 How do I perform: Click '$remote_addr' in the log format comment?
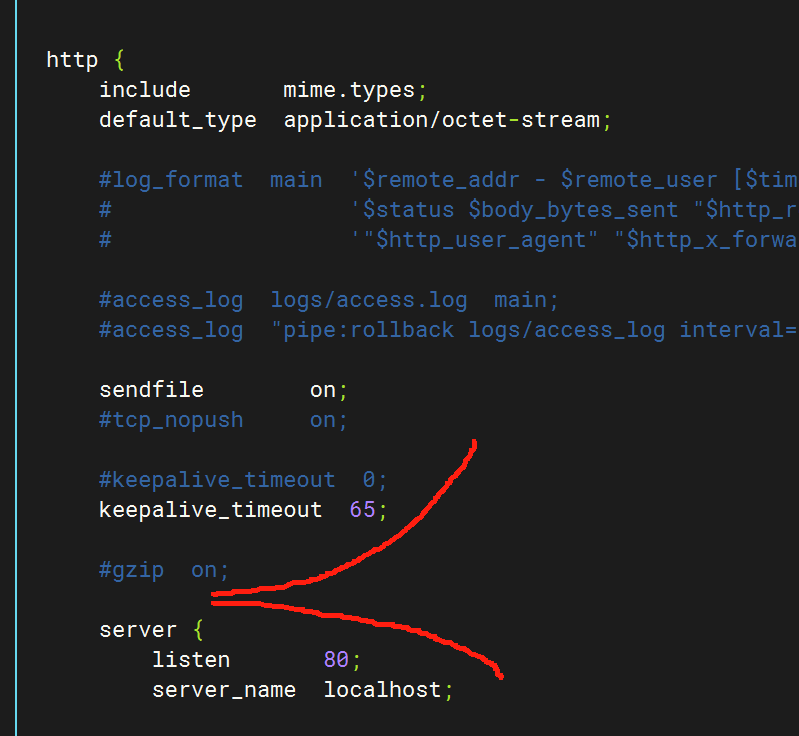tap(441, 180)
